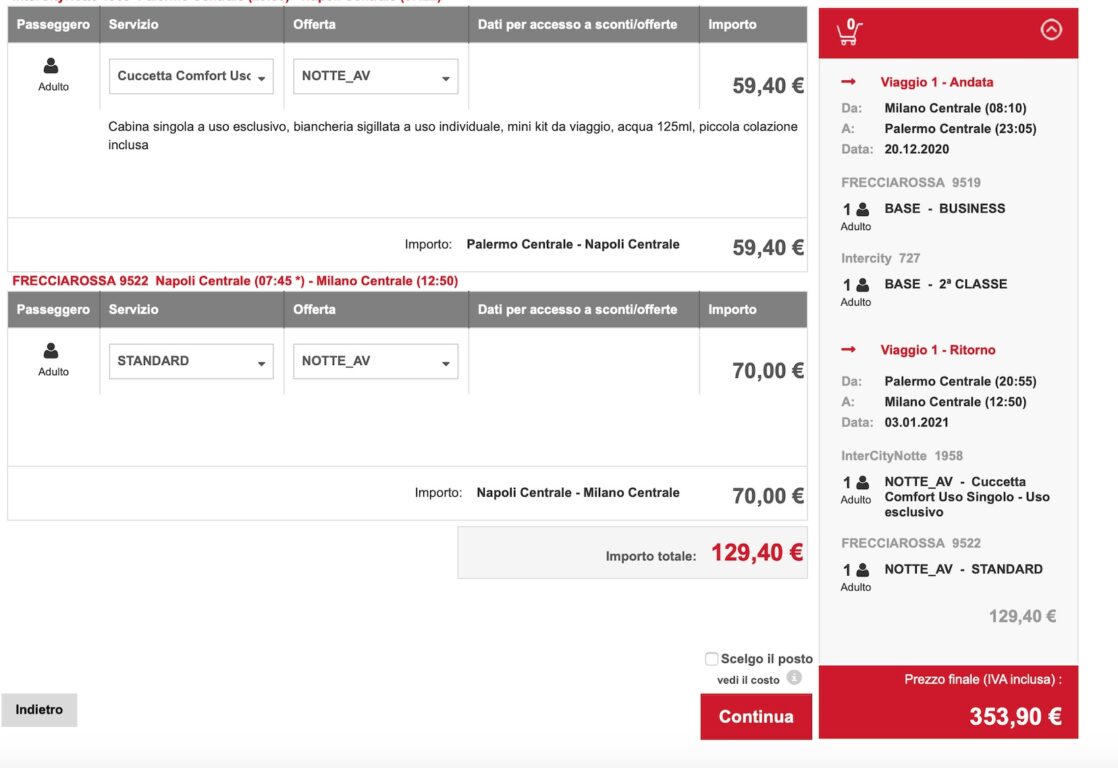Click the Viaggio 1 - Ritorno heading
The image size is (1118, 768).
tap(938, 350)
